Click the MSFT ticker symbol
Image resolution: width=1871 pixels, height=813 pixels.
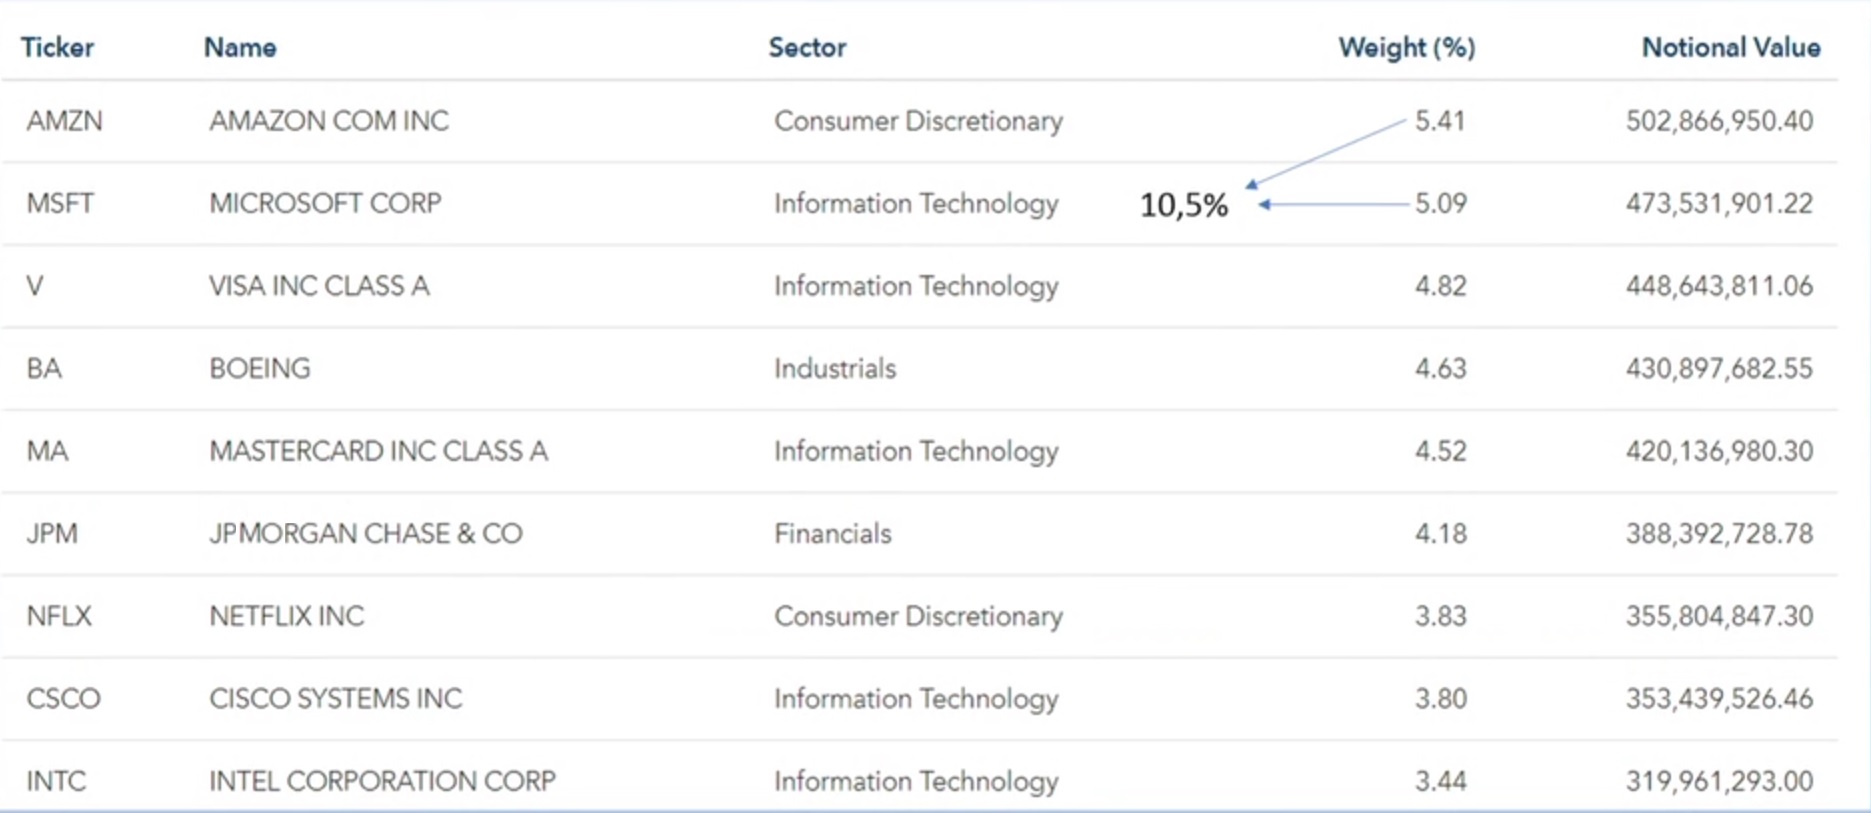(60, 203)
